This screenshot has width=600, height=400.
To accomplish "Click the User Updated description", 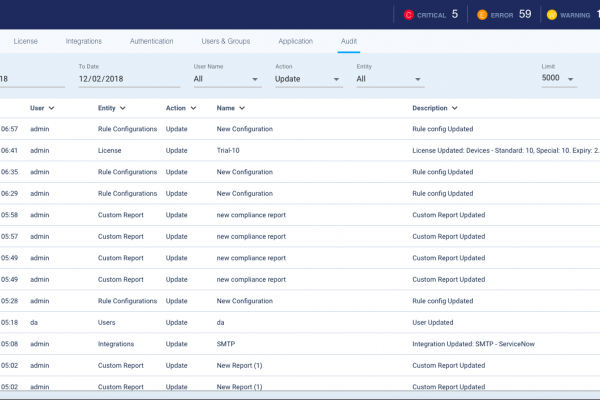I will pos(433,322).
